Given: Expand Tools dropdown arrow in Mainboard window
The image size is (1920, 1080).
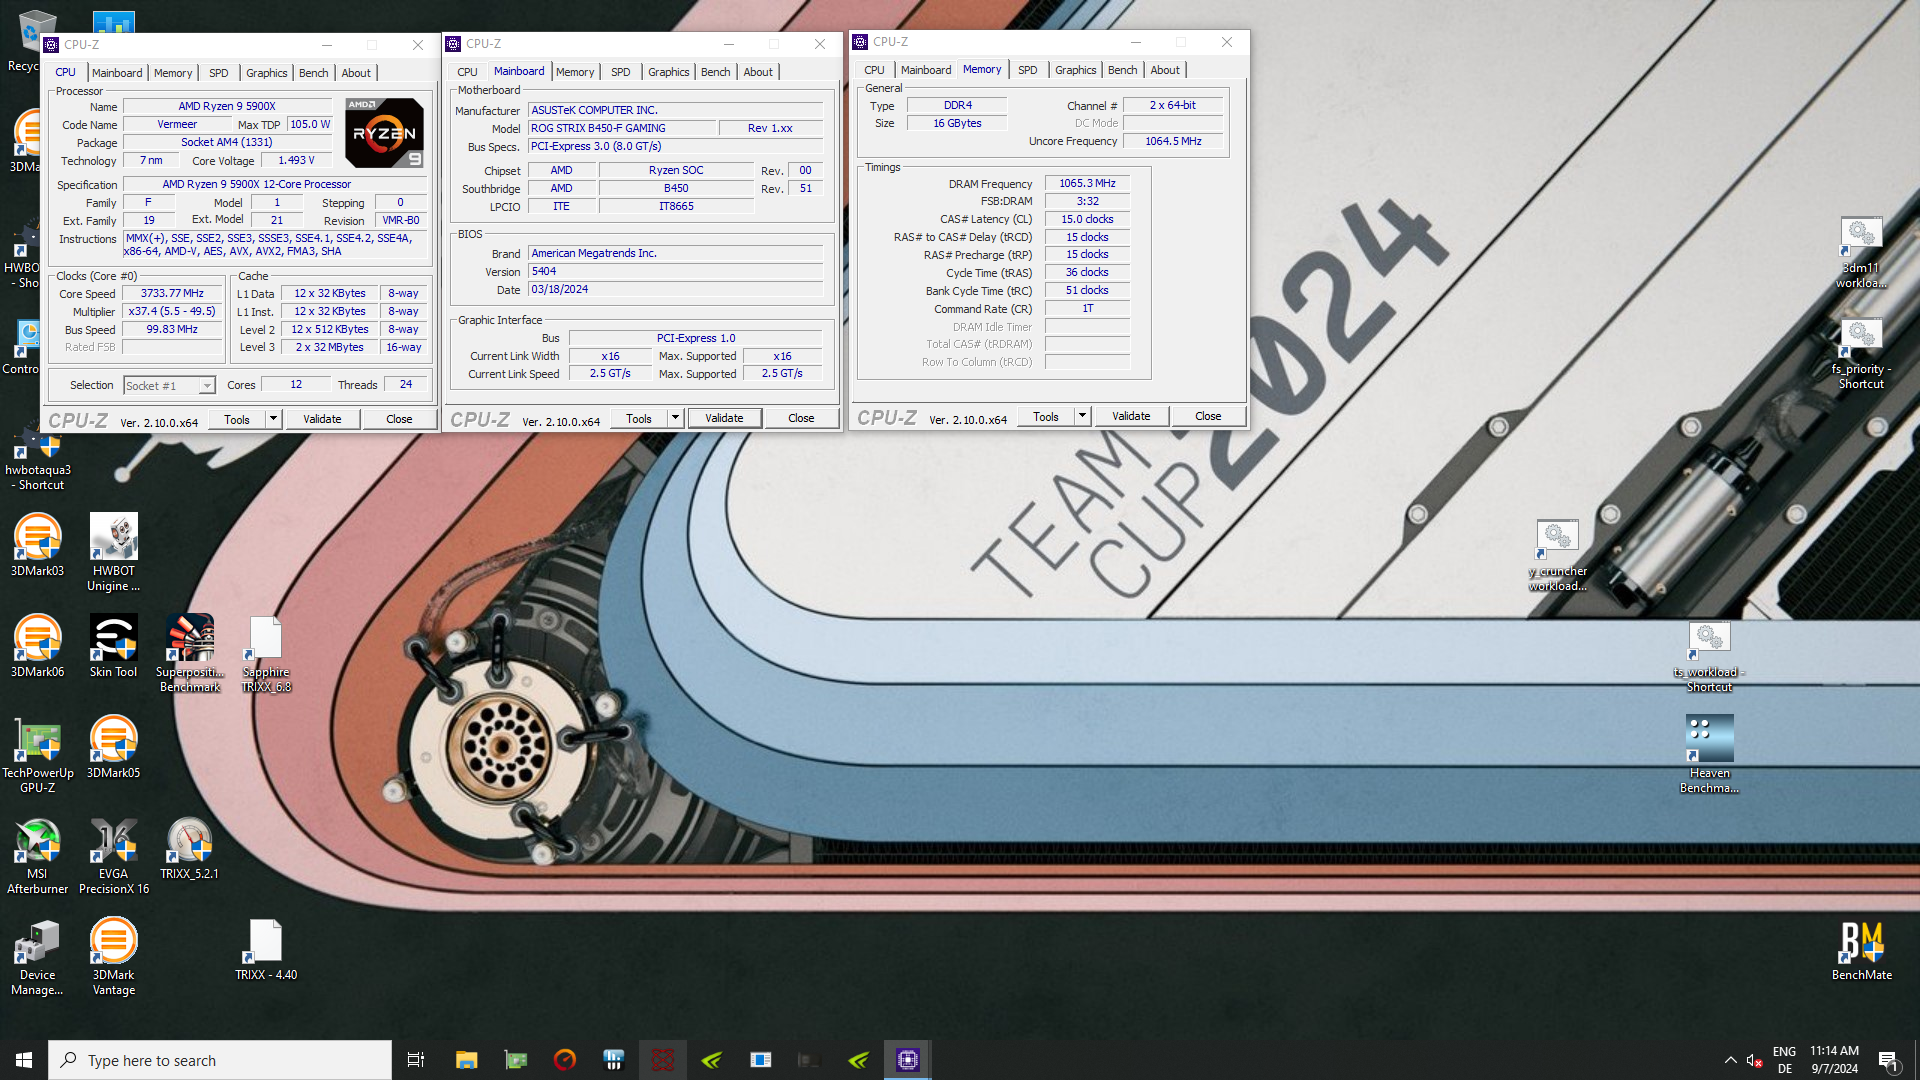Looking at the screenshot, I should point(675,418).
